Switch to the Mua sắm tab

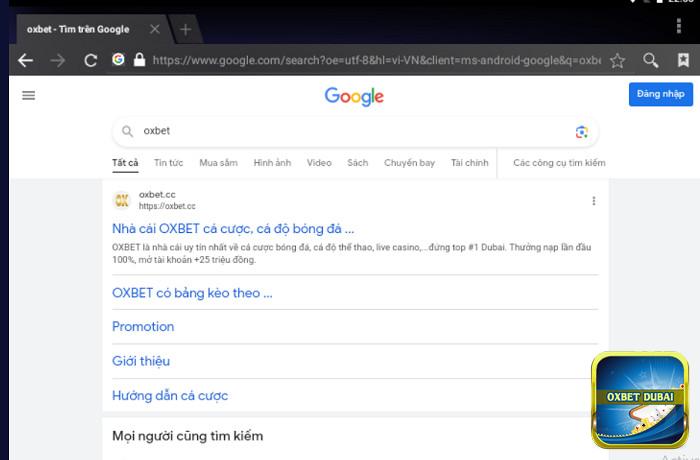(218, 163)
